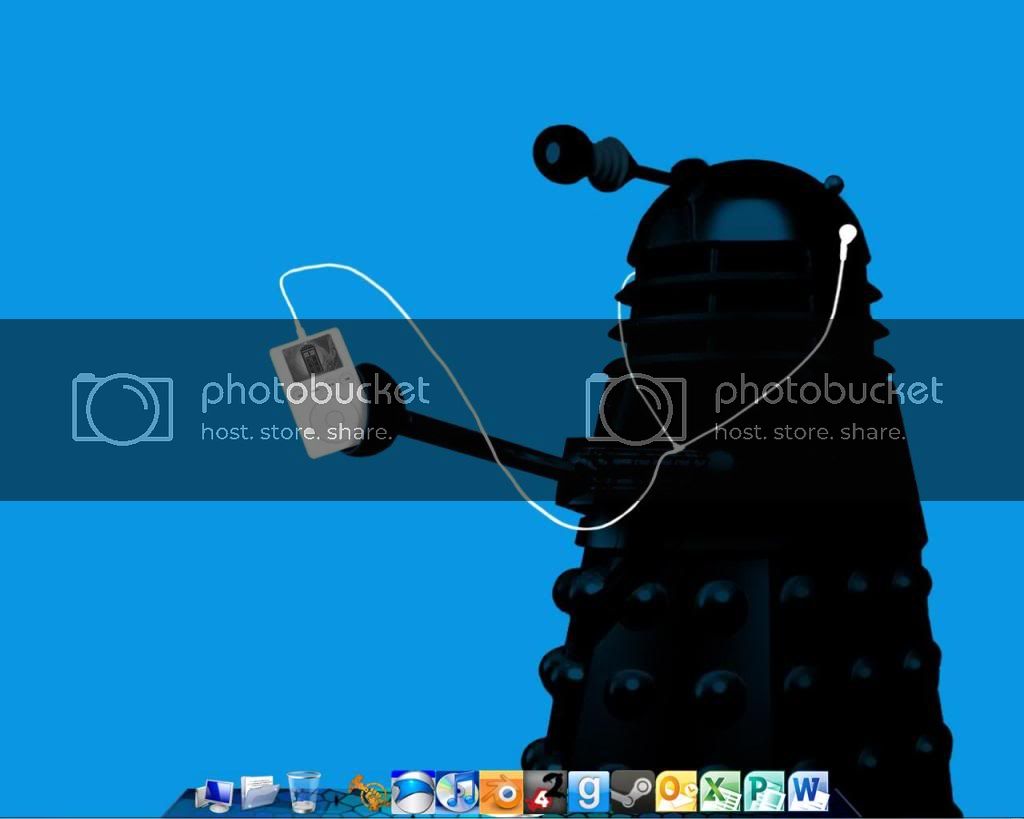Launch Steam from the dock

632,791
